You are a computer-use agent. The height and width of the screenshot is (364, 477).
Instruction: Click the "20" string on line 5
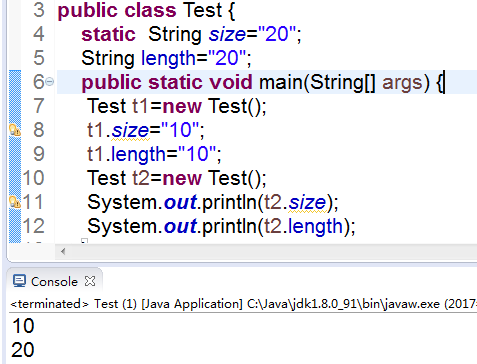click(x=227, y=58)
